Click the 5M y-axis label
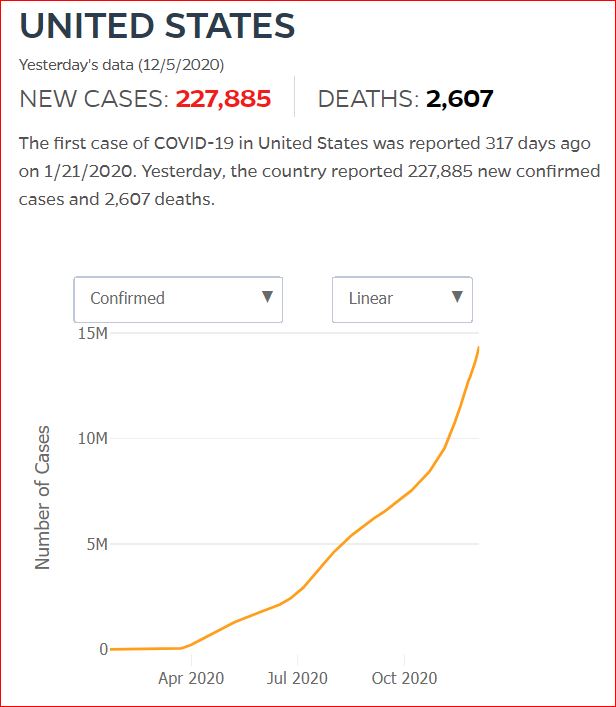616x707 pixels. pyautogui.click(x=96, y=544)
